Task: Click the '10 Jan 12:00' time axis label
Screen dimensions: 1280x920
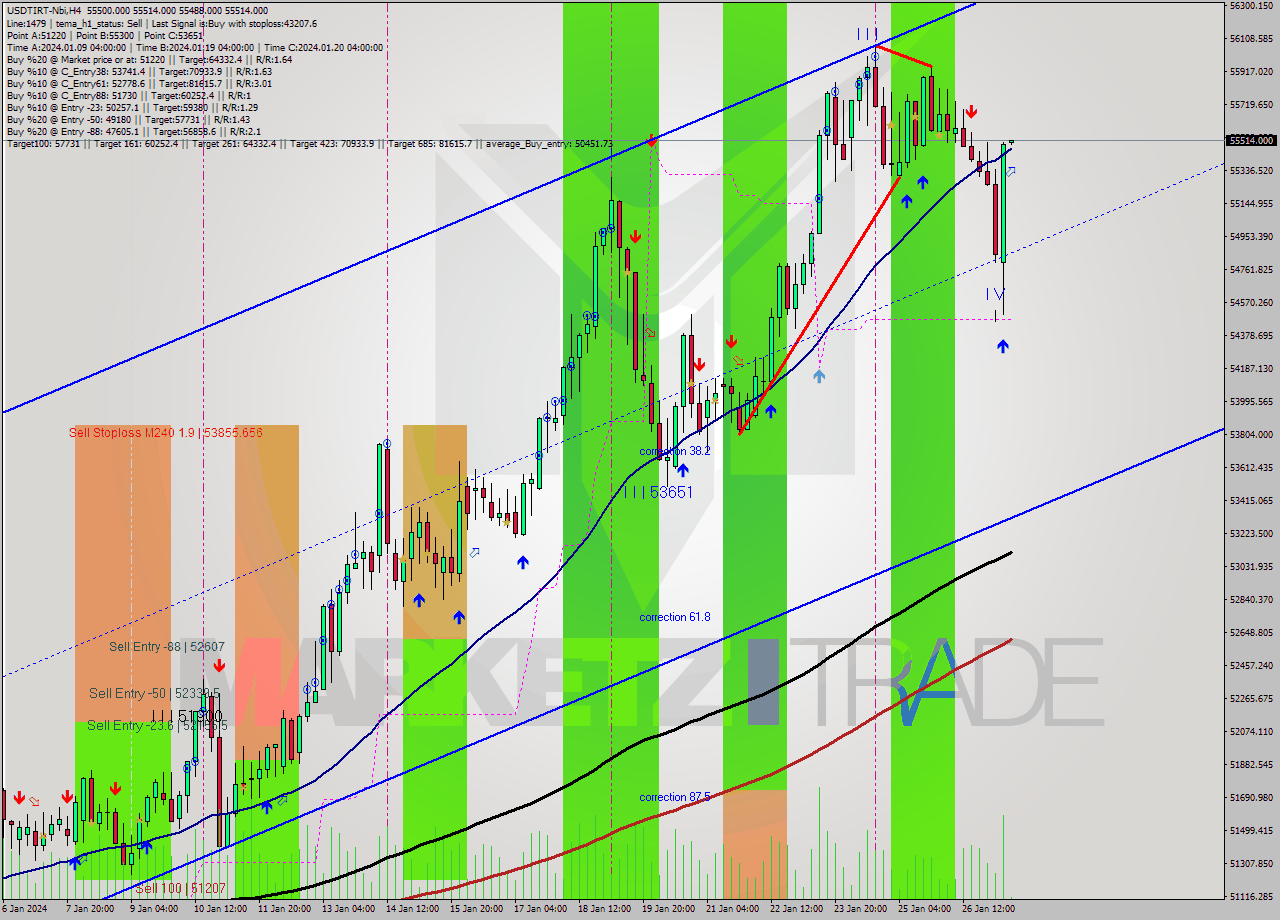Action: click(x=219, y=910)
